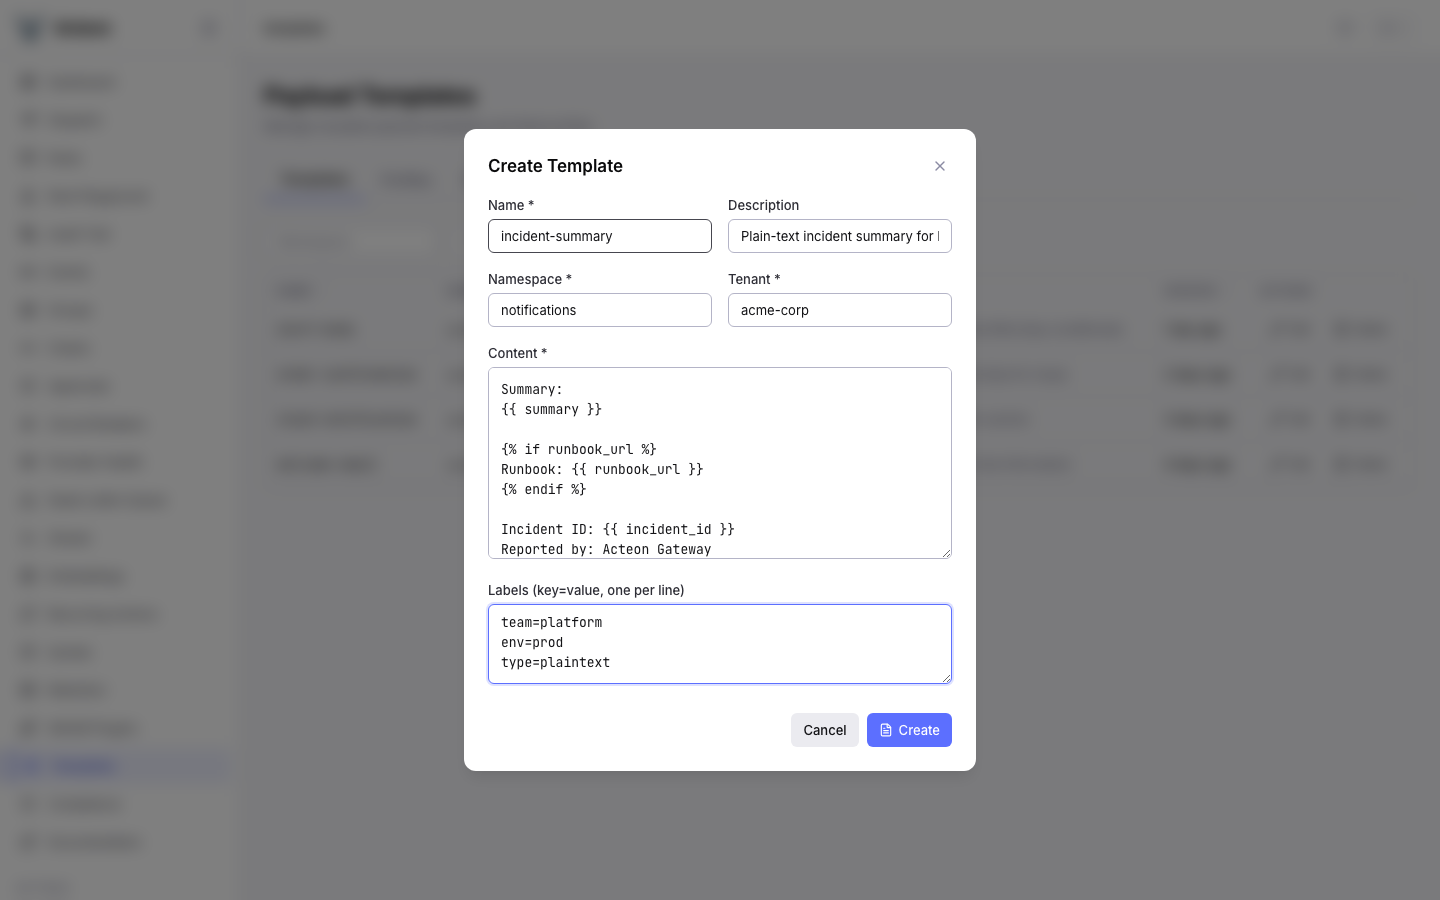The image size is (1440, 900).
Task: Click the Tenant field showing acme-corp
Action: coord(840,310)
